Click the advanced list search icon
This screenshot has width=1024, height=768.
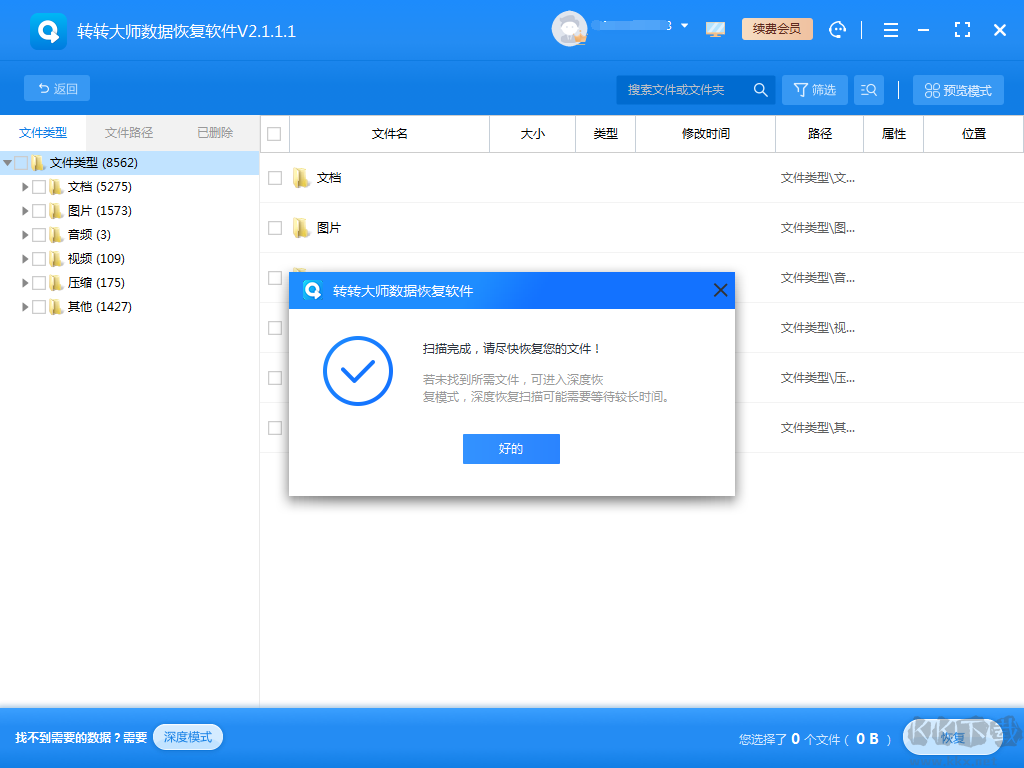869,89
